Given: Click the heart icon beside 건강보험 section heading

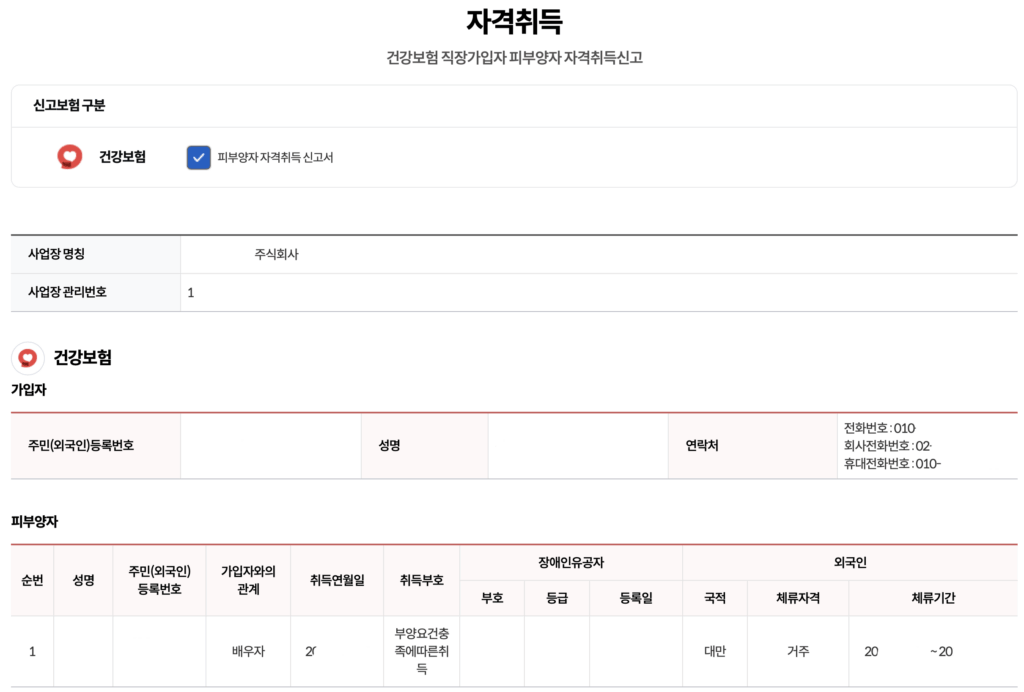Looking at the screenshot, I should (28, 357).
